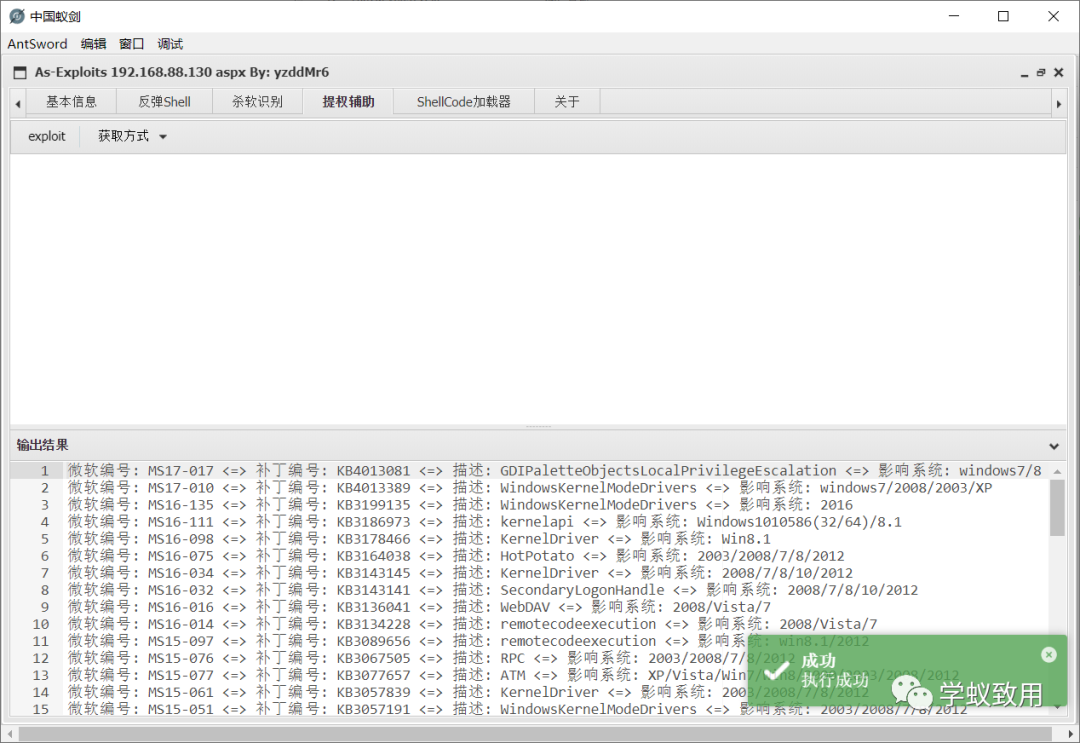This screenshot has width=1080, height=743.
Task: Open the 调试 menu
Action: tap(170, 44)
